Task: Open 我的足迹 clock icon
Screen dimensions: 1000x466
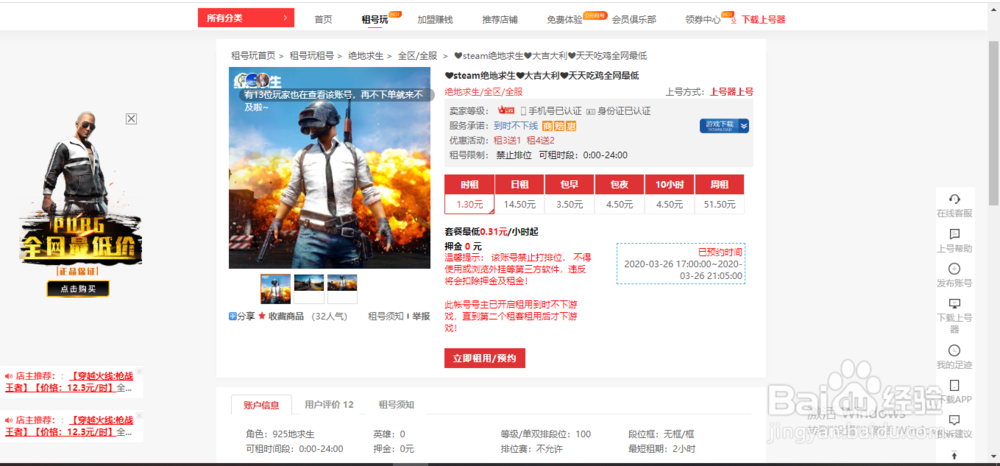Action: 954,350
